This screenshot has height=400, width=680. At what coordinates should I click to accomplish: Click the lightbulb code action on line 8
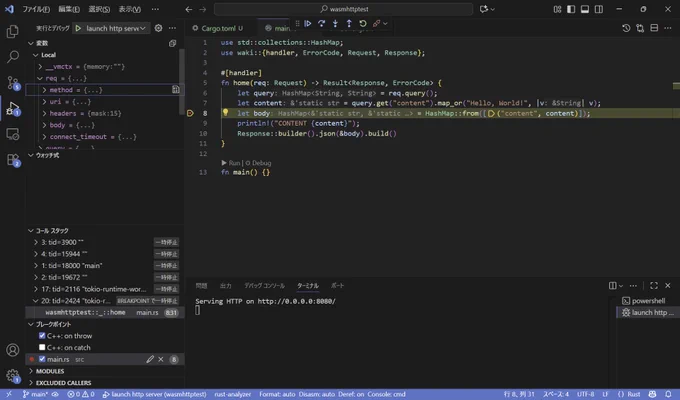[x=226, y=113]
